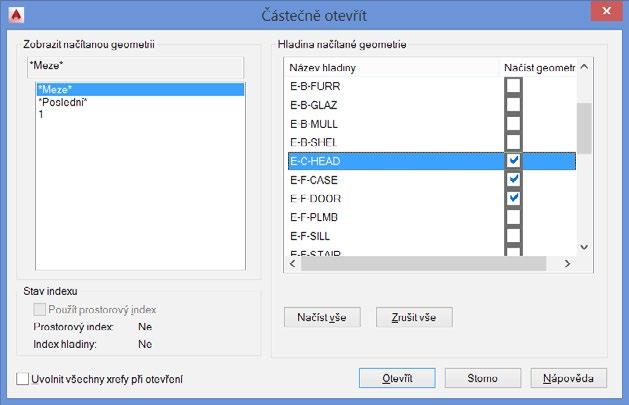Click the AutoCAD logo icon in title bar
Screen dimensions: 629x405
coord(16,15)
